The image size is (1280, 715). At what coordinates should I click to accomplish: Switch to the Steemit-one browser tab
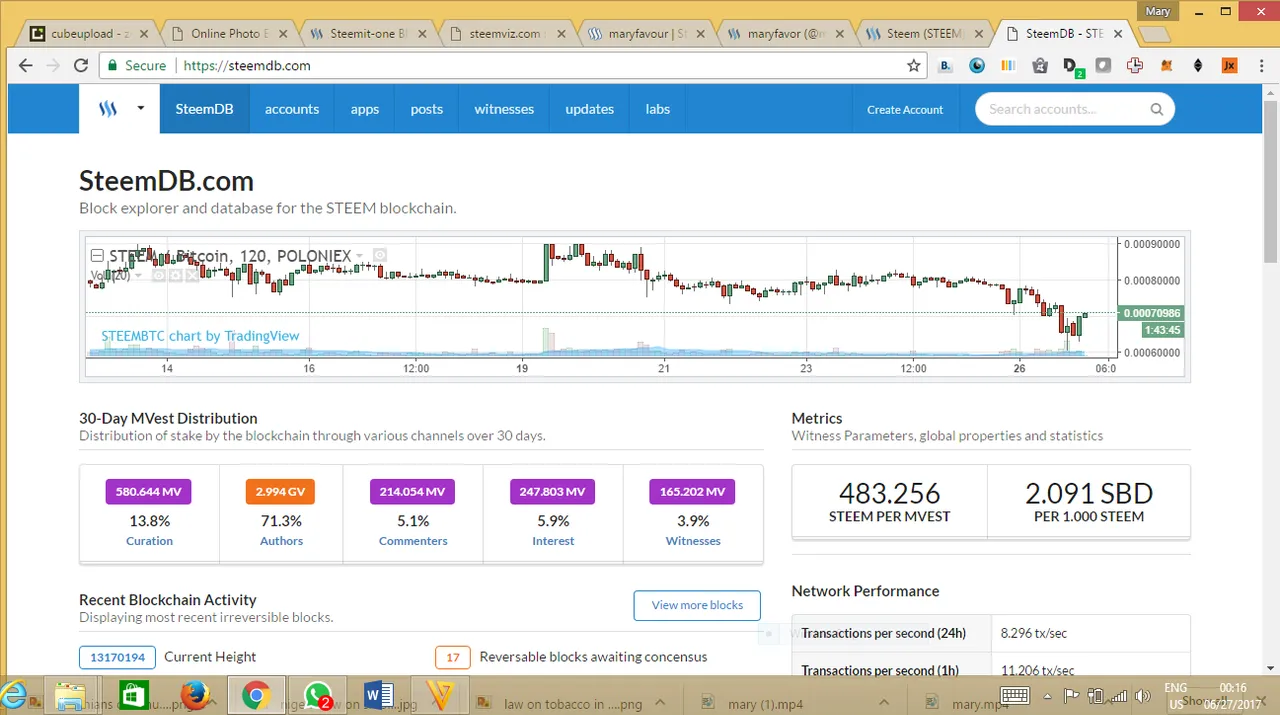point(366,33)
